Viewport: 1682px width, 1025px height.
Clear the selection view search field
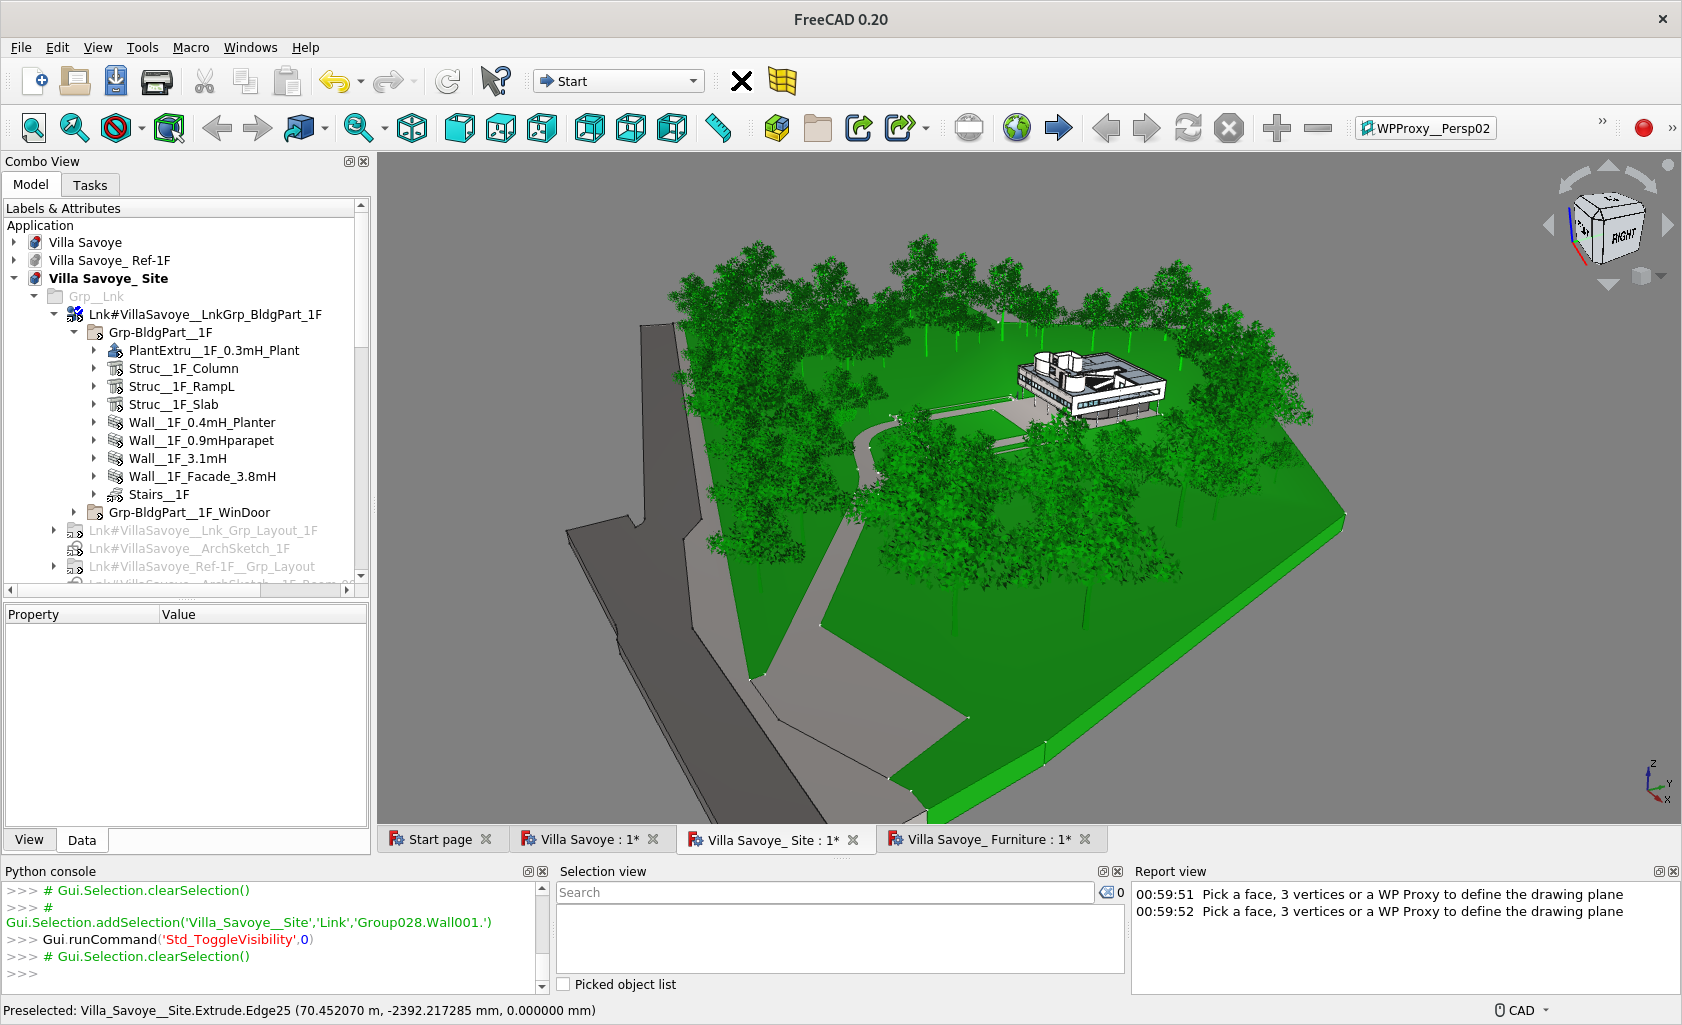tap(1106, 892)
